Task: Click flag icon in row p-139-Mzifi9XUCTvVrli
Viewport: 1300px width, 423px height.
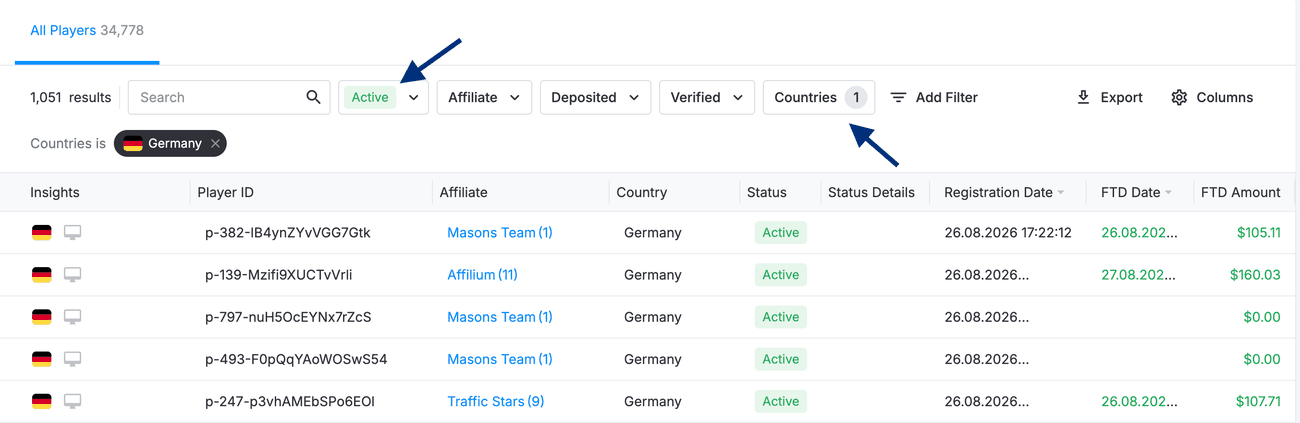Action: [41, 274]
